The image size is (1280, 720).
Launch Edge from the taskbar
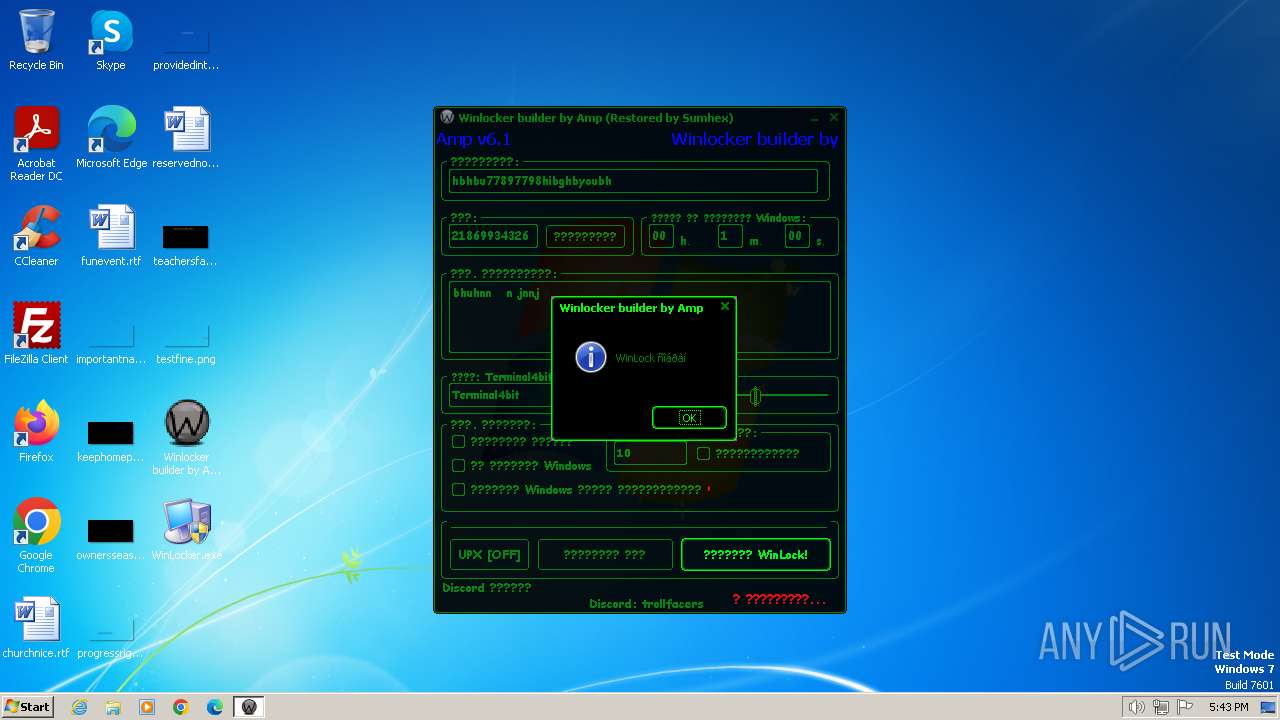pyautogui.click(x=215, y=707)
